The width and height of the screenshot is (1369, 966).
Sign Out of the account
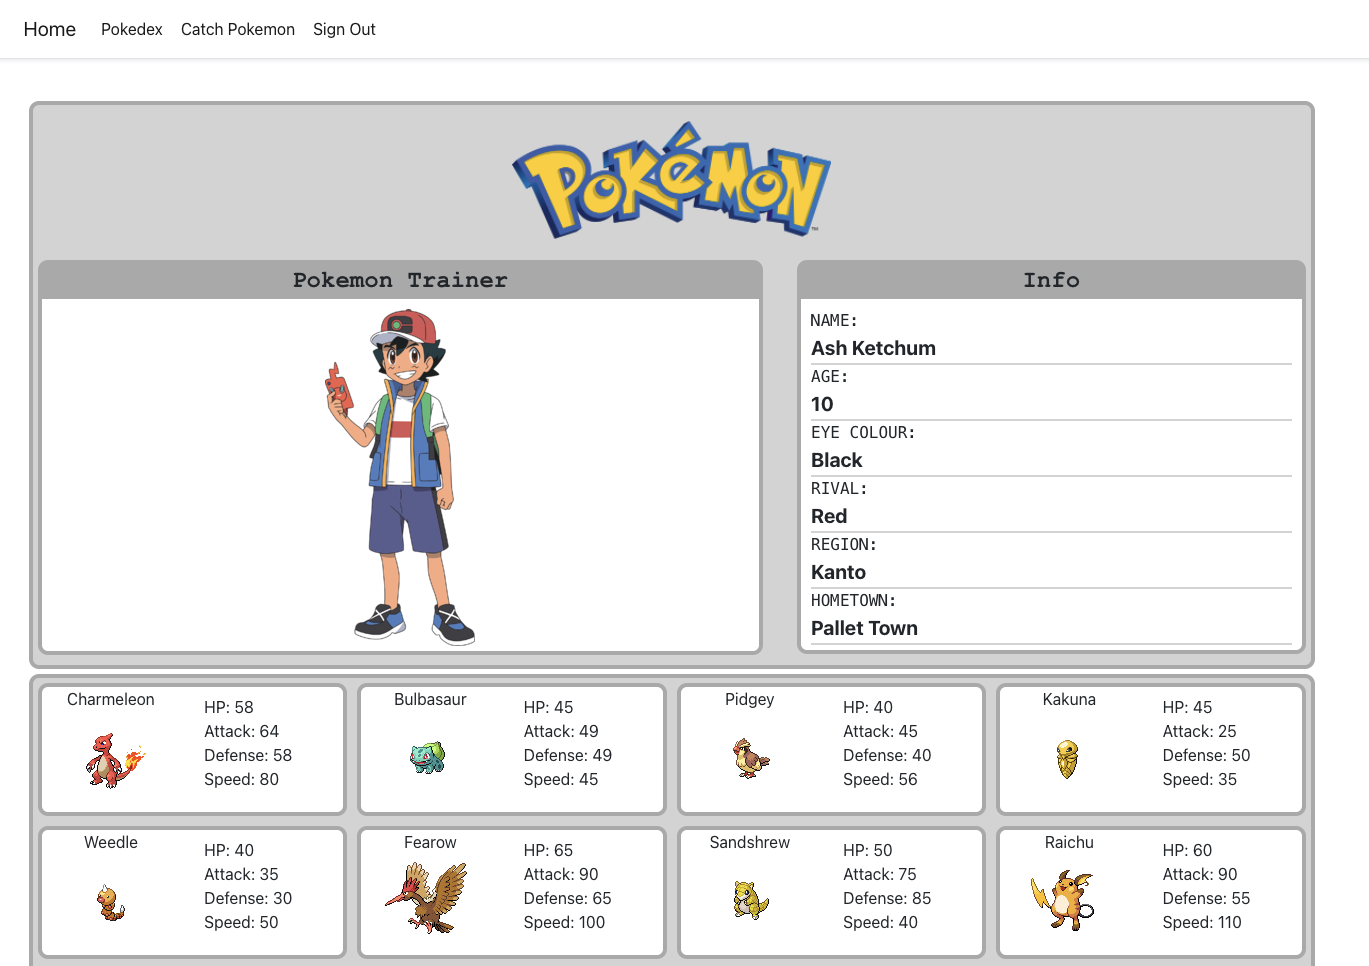[344, 30]
